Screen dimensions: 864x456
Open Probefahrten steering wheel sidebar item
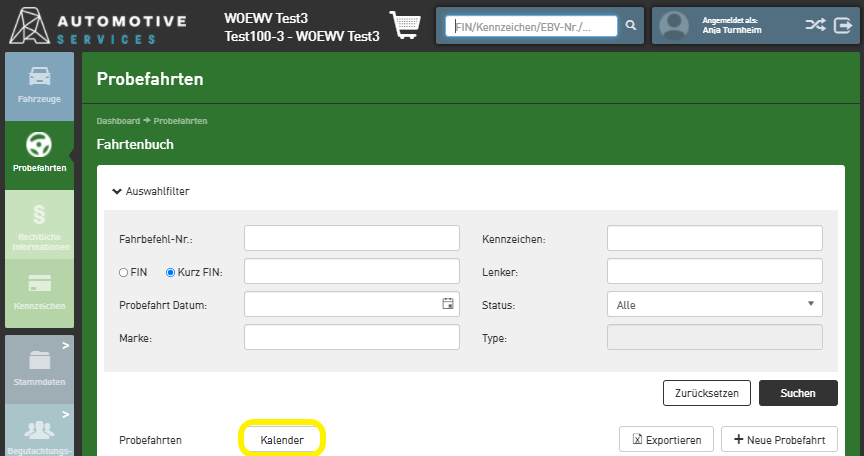(38, 152)
